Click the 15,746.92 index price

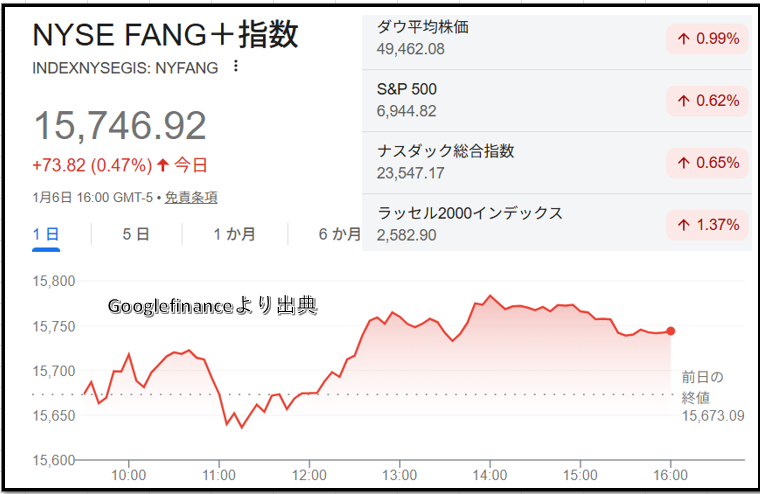coord(120,126)
